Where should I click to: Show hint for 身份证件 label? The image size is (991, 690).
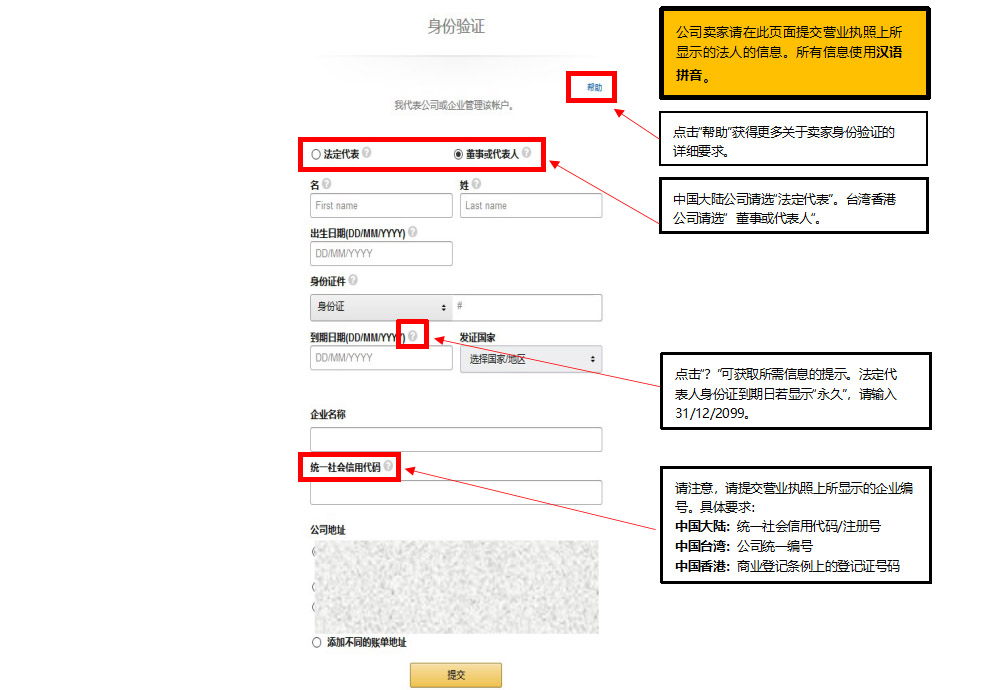tap(353, 281)
